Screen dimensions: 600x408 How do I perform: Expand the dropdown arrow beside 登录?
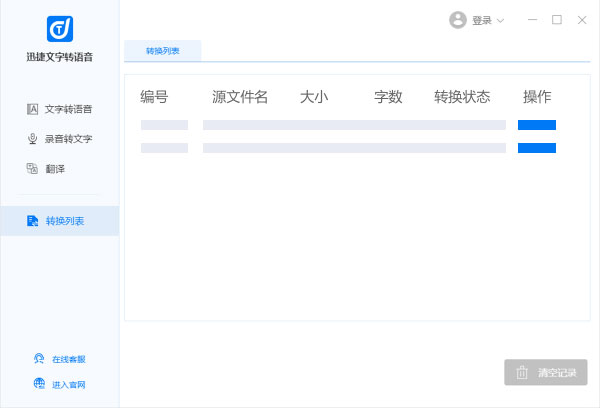501,21
